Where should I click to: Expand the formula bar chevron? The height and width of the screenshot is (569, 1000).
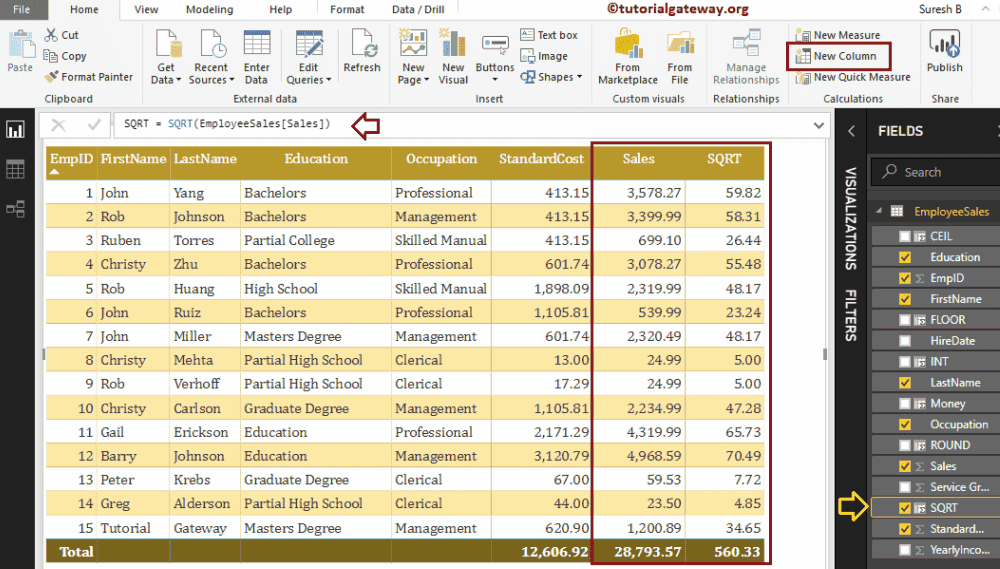(x=820, y=126)
